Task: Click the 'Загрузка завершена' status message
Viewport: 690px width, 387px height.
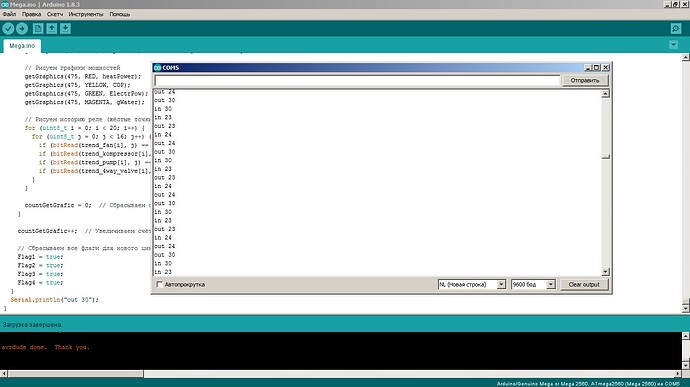Action: [x=32, y=324]
